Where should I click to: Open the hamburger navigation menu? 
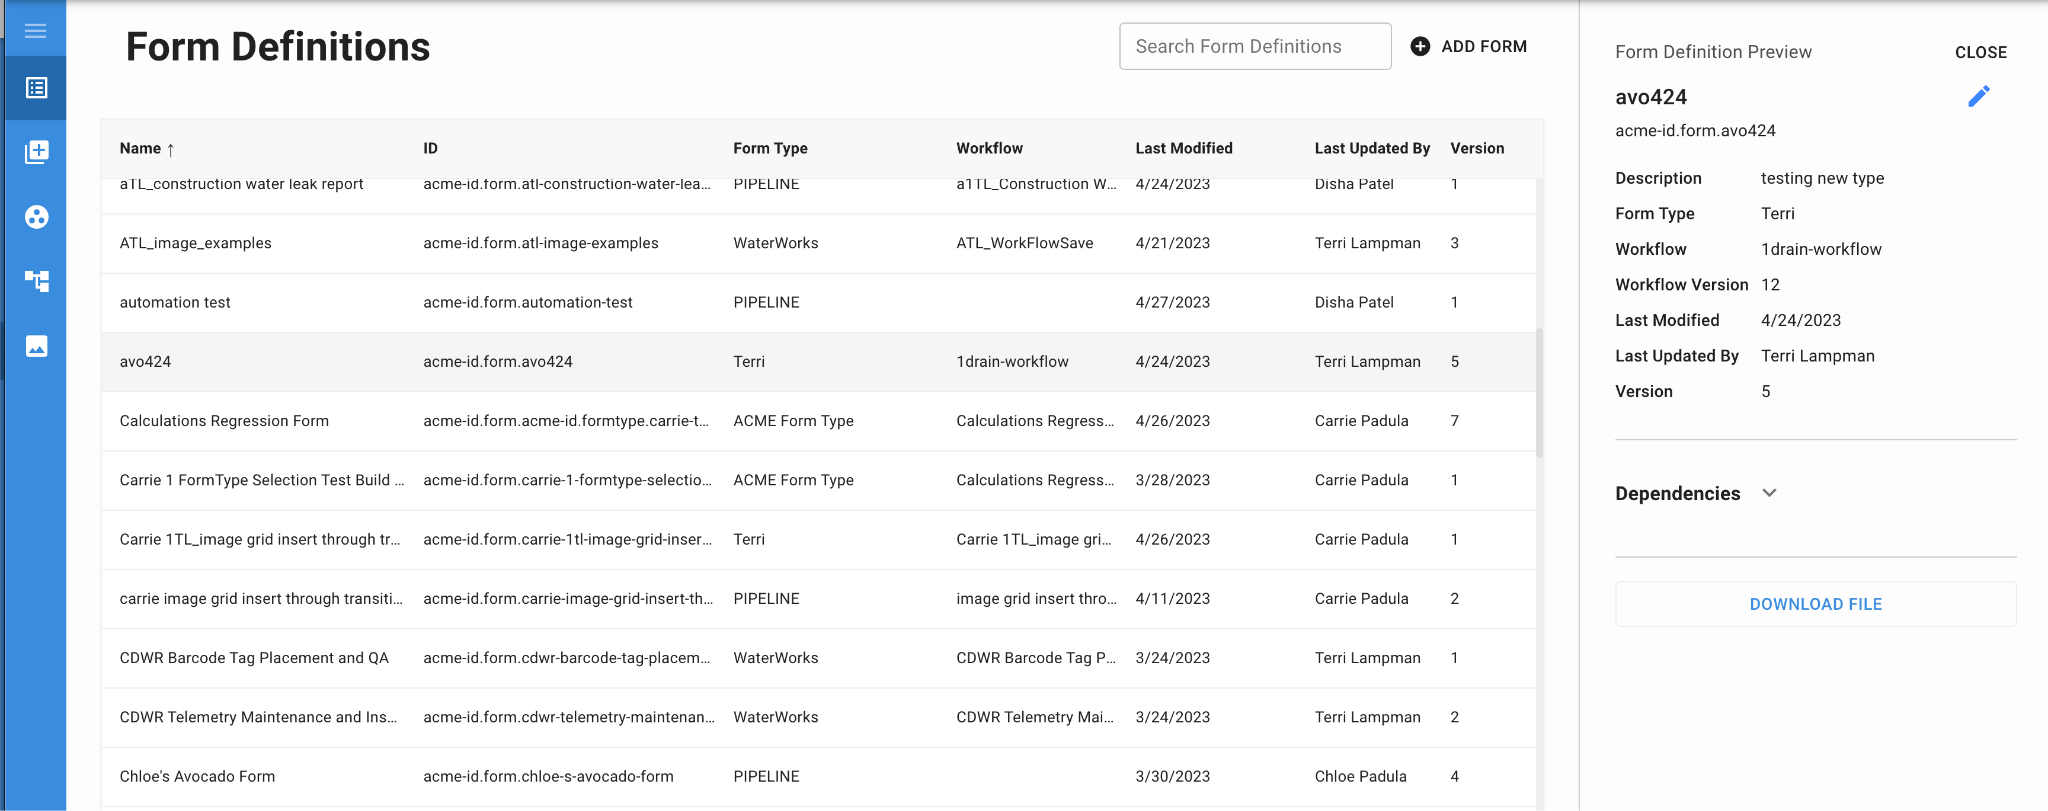(36, 31)
